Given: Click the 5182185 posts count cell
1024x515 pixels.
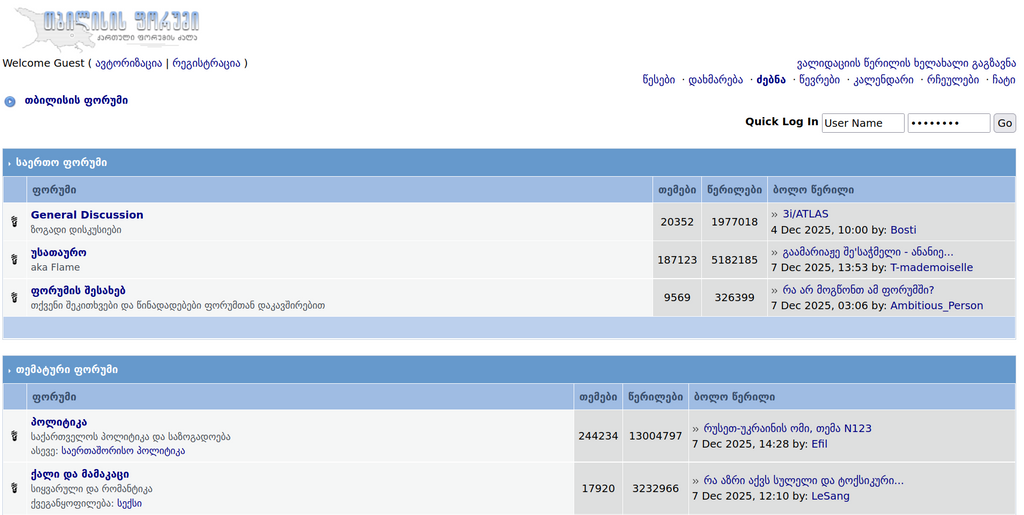Looking at the screenshot, I should 735,260.
